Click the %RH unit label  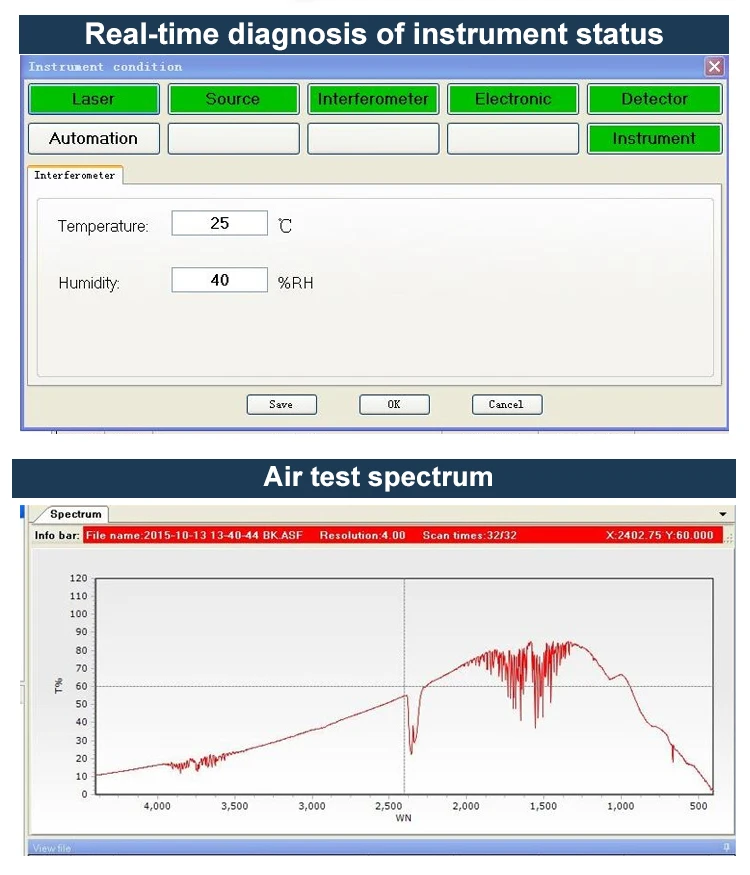click(295, 283)
